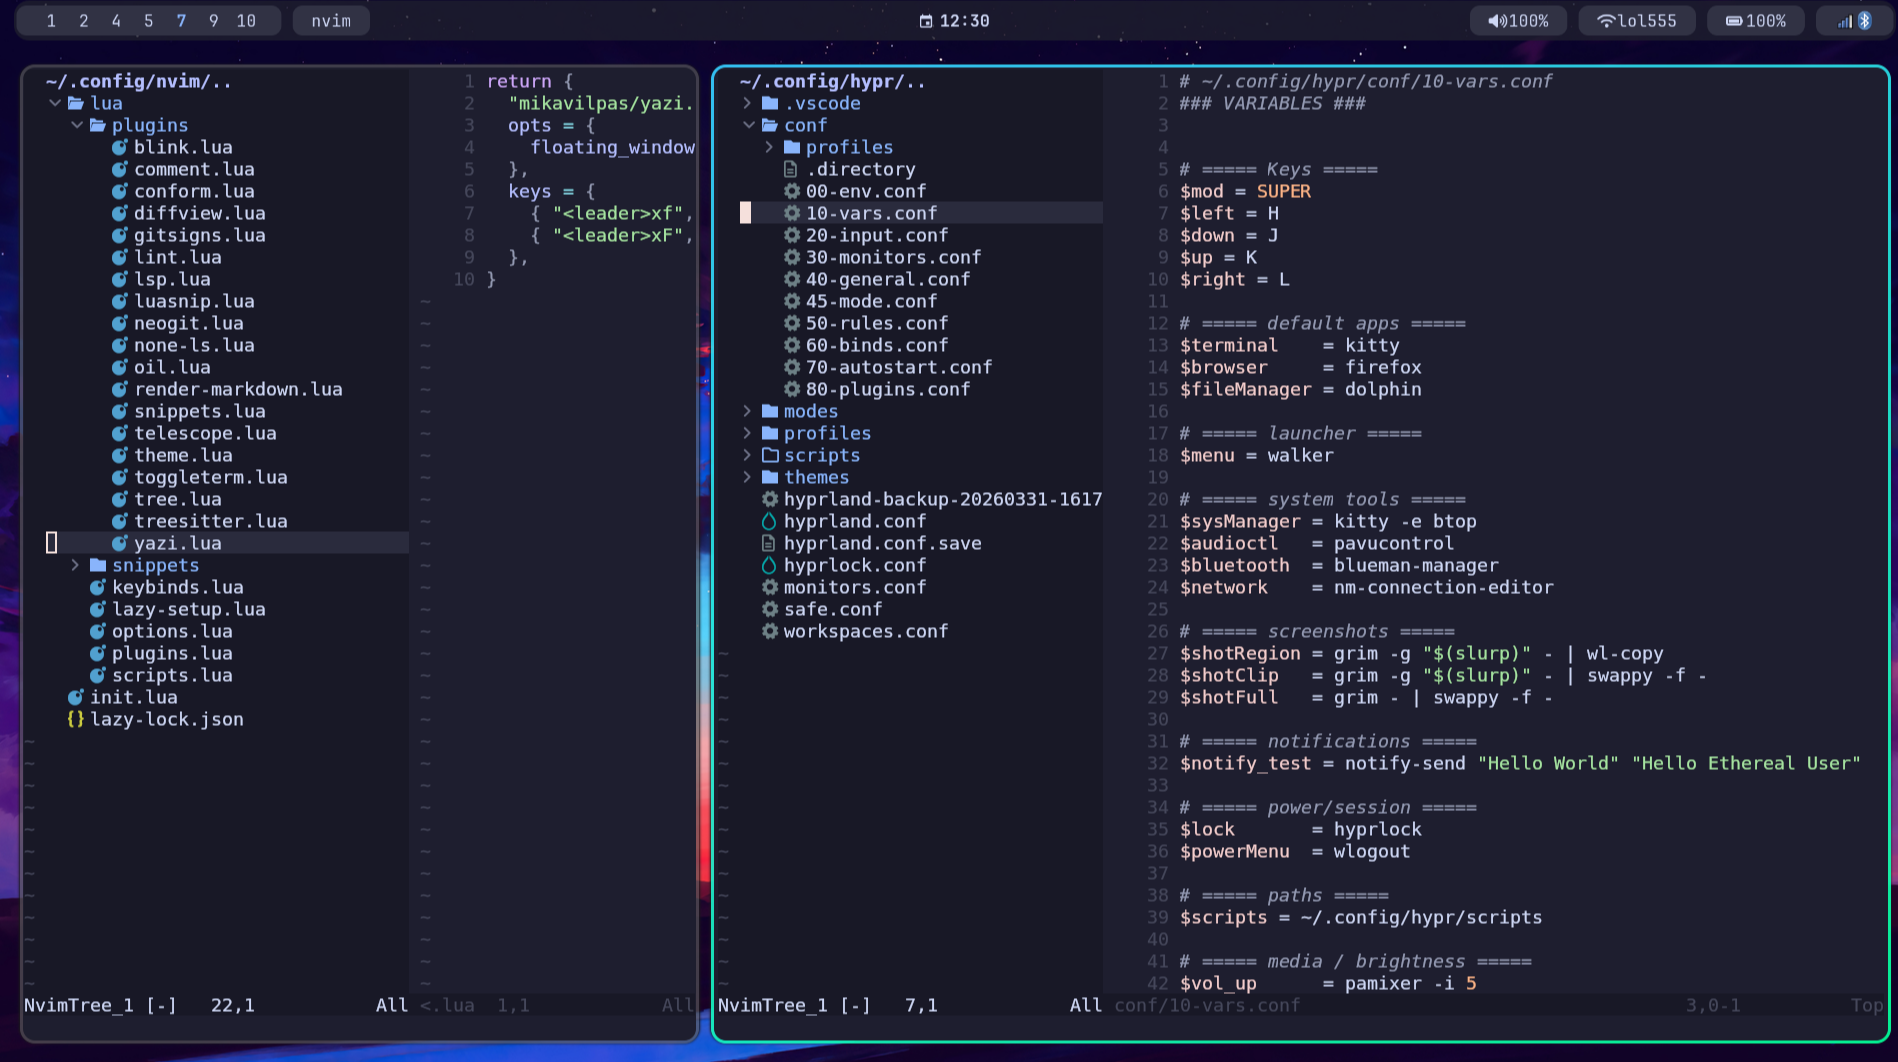The image size is (1898, 1062).
Task: Click the empty folder icon of scripts
Action: coord(770,455)
